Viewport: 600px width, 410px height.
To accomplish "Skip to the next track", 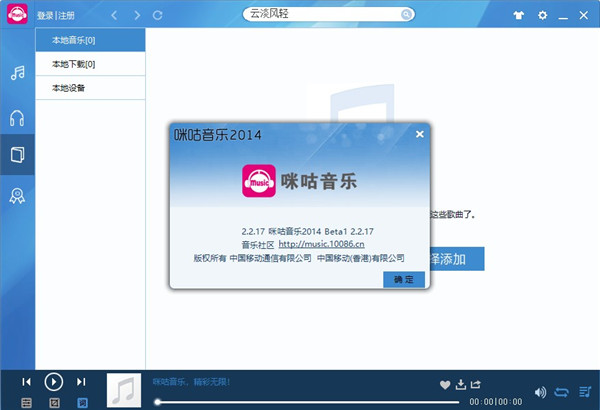I will [81, 382].
